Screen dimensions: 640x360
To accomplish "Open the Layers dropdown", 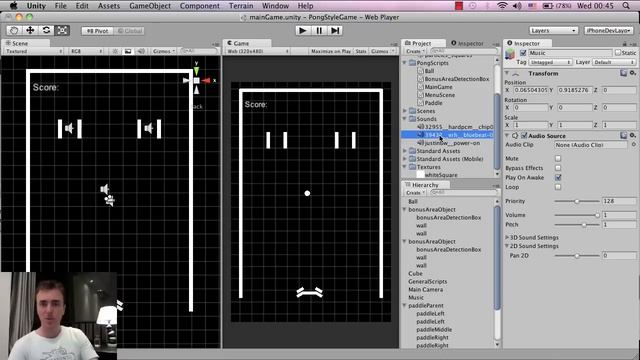I will (553, 31).
